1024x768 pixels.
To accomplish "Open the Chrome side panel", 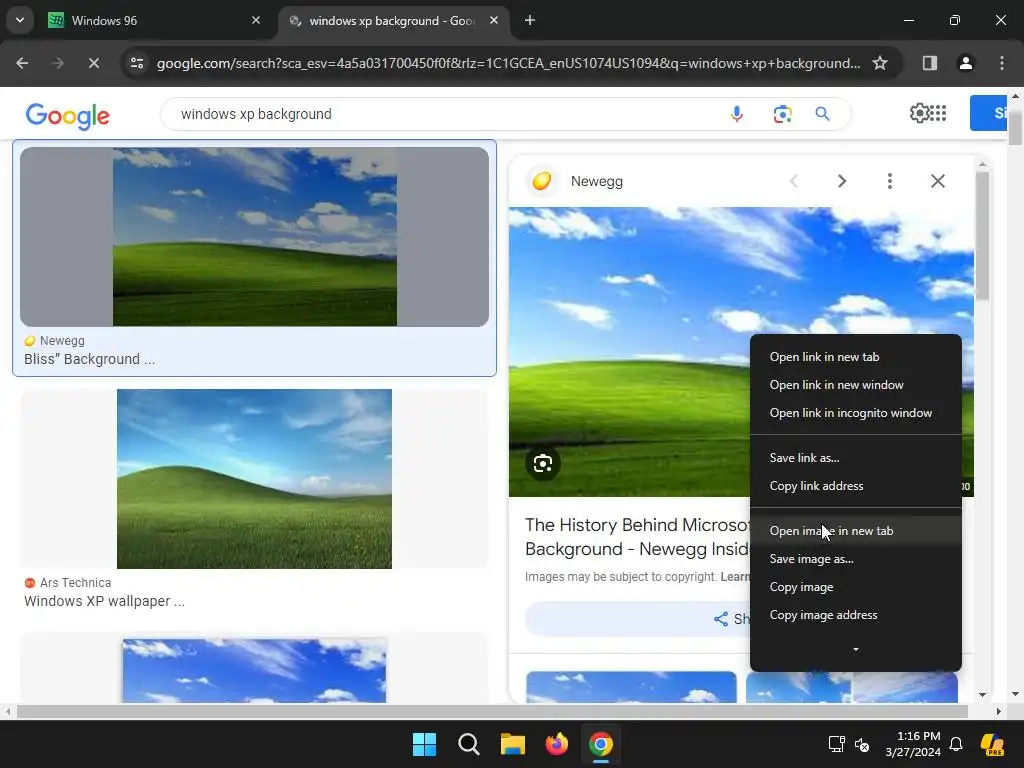I will tap(930, 63).
